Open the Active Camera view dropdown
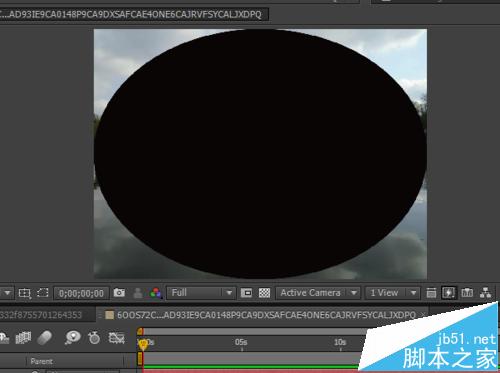This screenshot has height=373, width=500. [318, 293]
